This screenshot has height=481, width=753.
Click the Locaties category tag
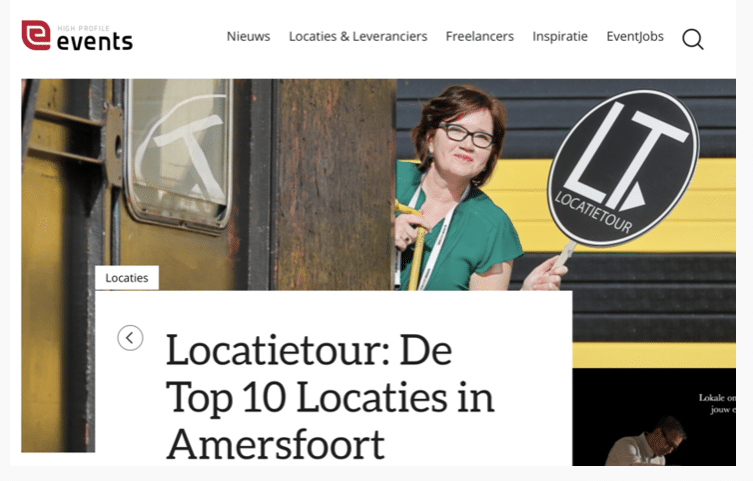127,278
